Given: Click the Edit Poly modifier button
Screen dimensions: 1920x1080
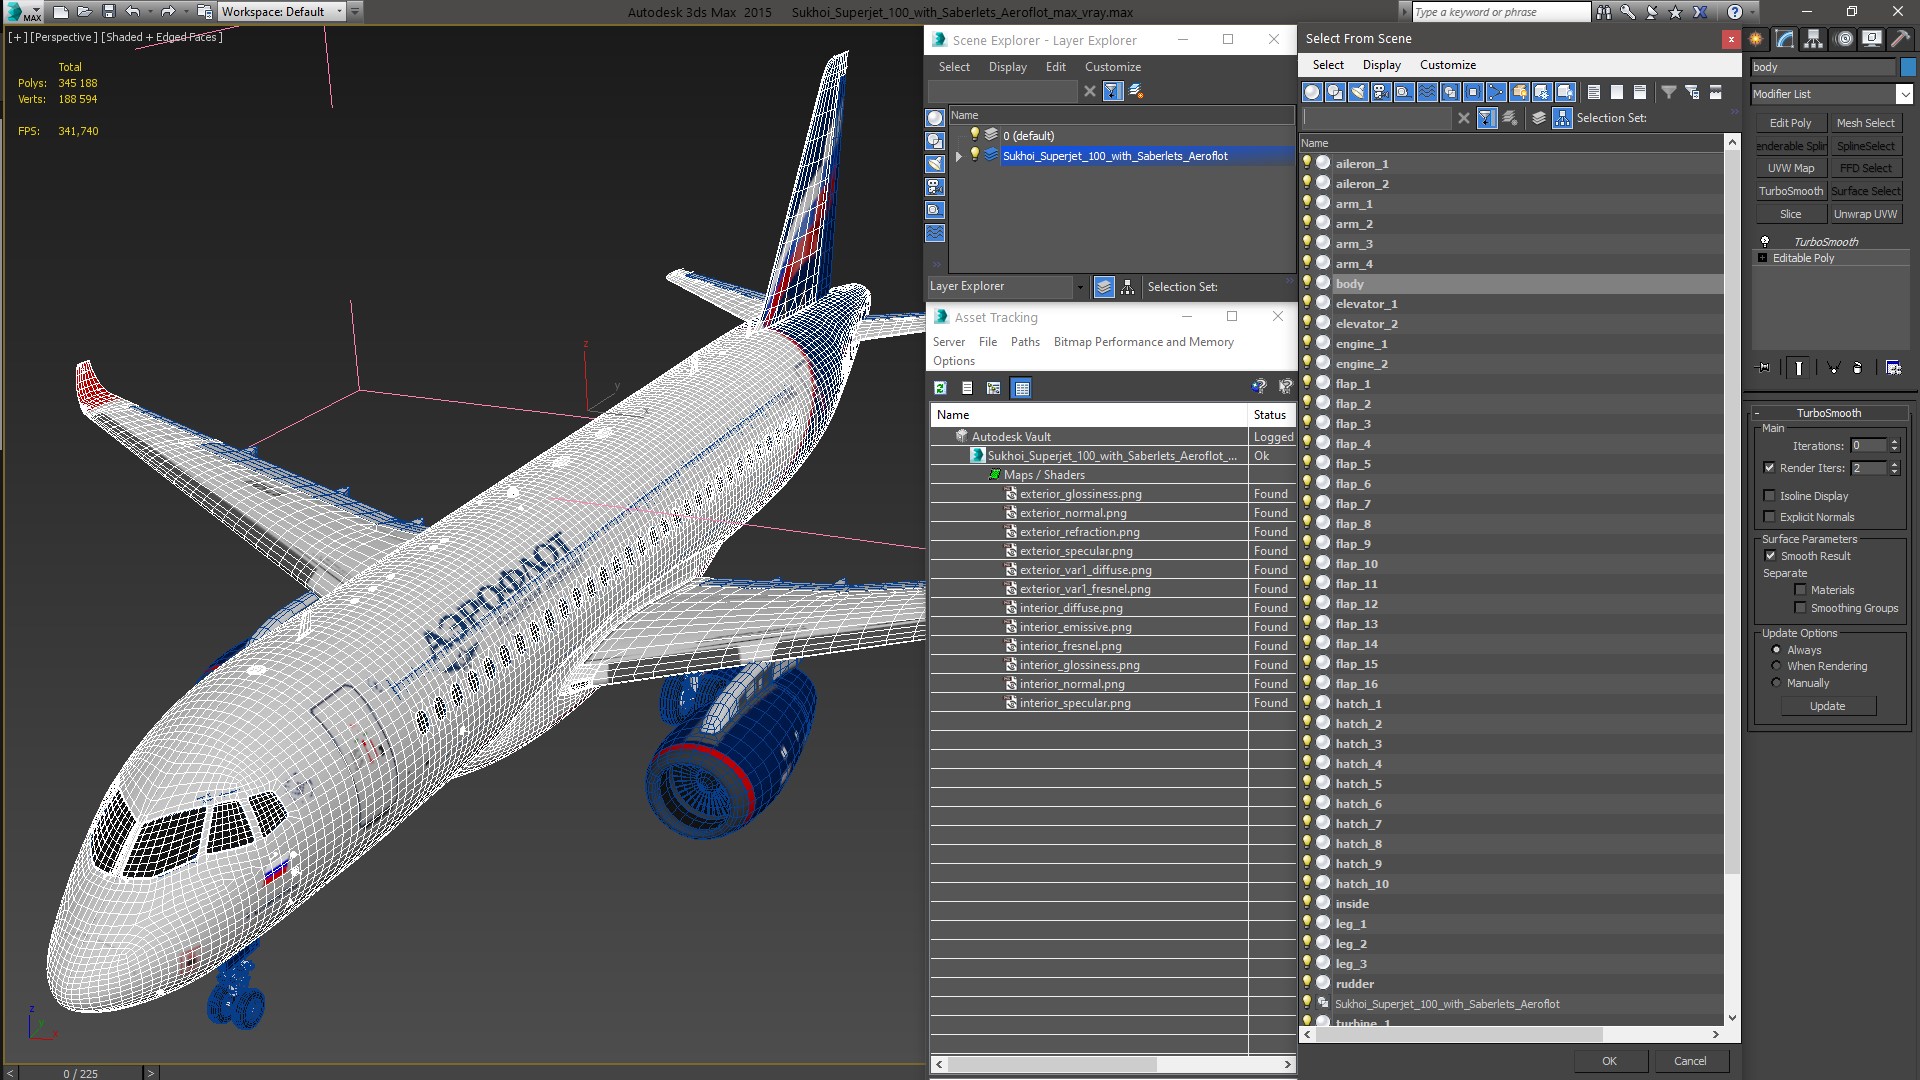Looking at the screenshot, I should coord(1790,123).
